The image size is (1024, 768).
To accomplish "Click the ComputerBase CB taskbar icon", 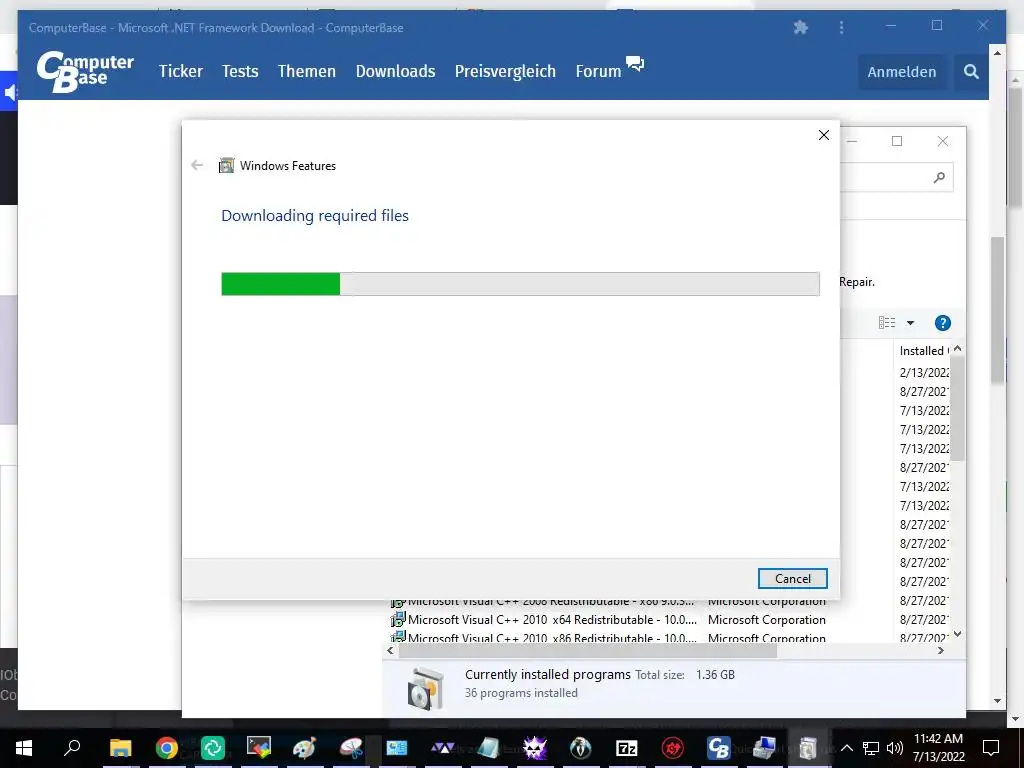I will [x=718, y=748].
